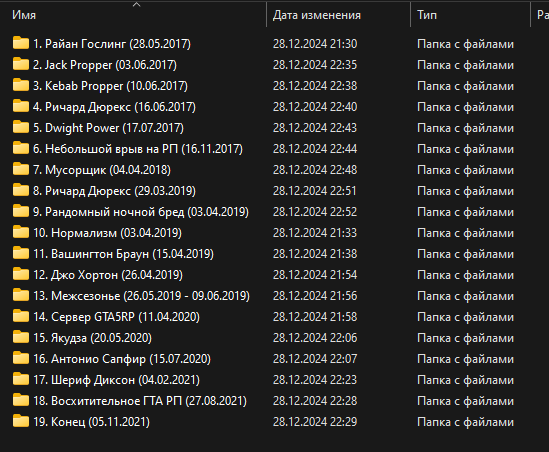The width and height of the screenshot is (549, 452).
Task: Click Папка с файлами for Шериф Диксон
Action: pyautogui.click(x=465, y=380)
